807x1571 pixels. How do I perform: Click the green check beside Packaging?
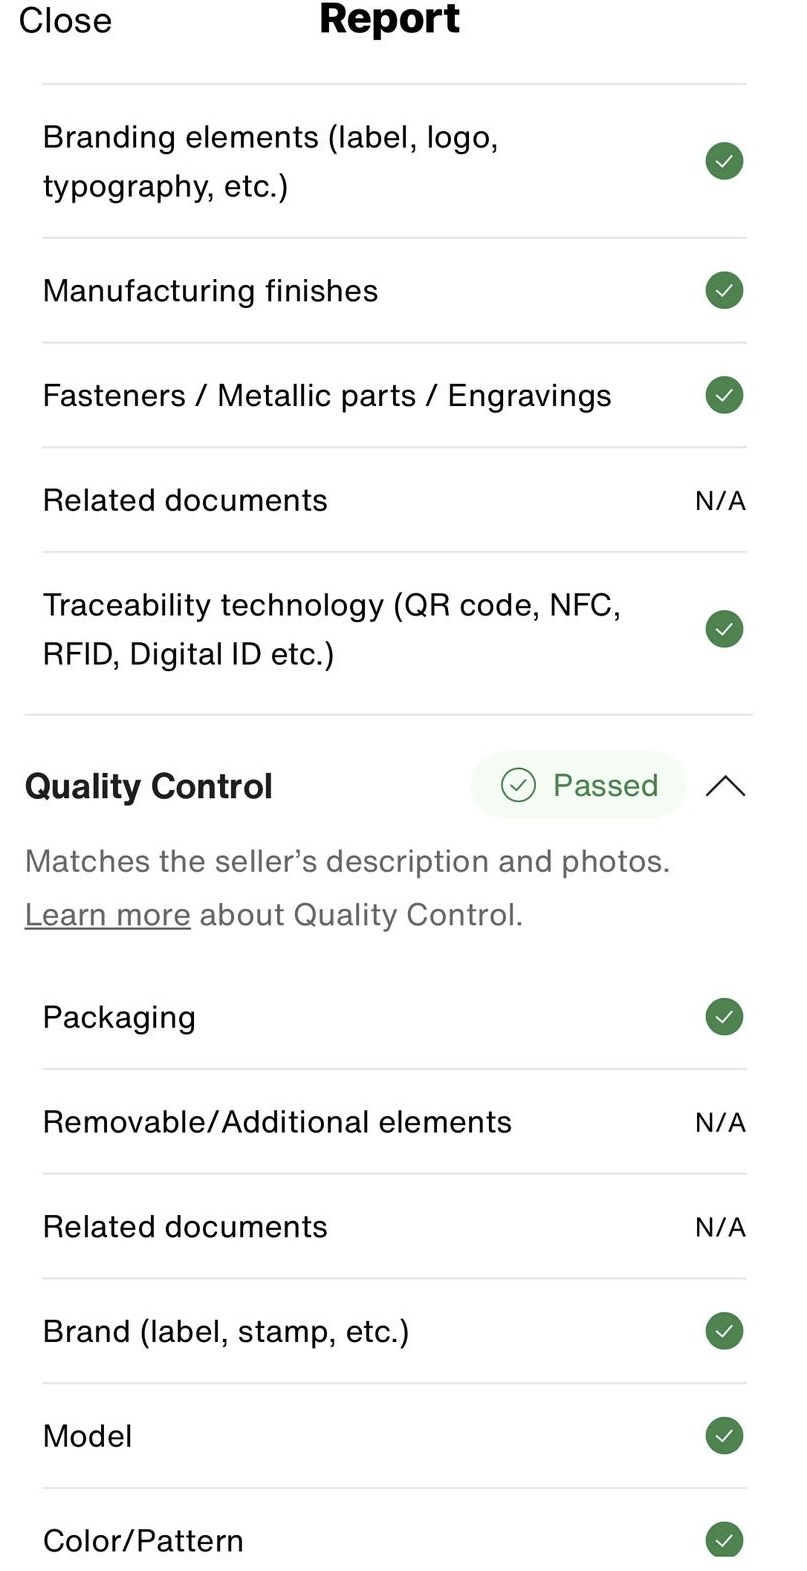point(724,1017)
